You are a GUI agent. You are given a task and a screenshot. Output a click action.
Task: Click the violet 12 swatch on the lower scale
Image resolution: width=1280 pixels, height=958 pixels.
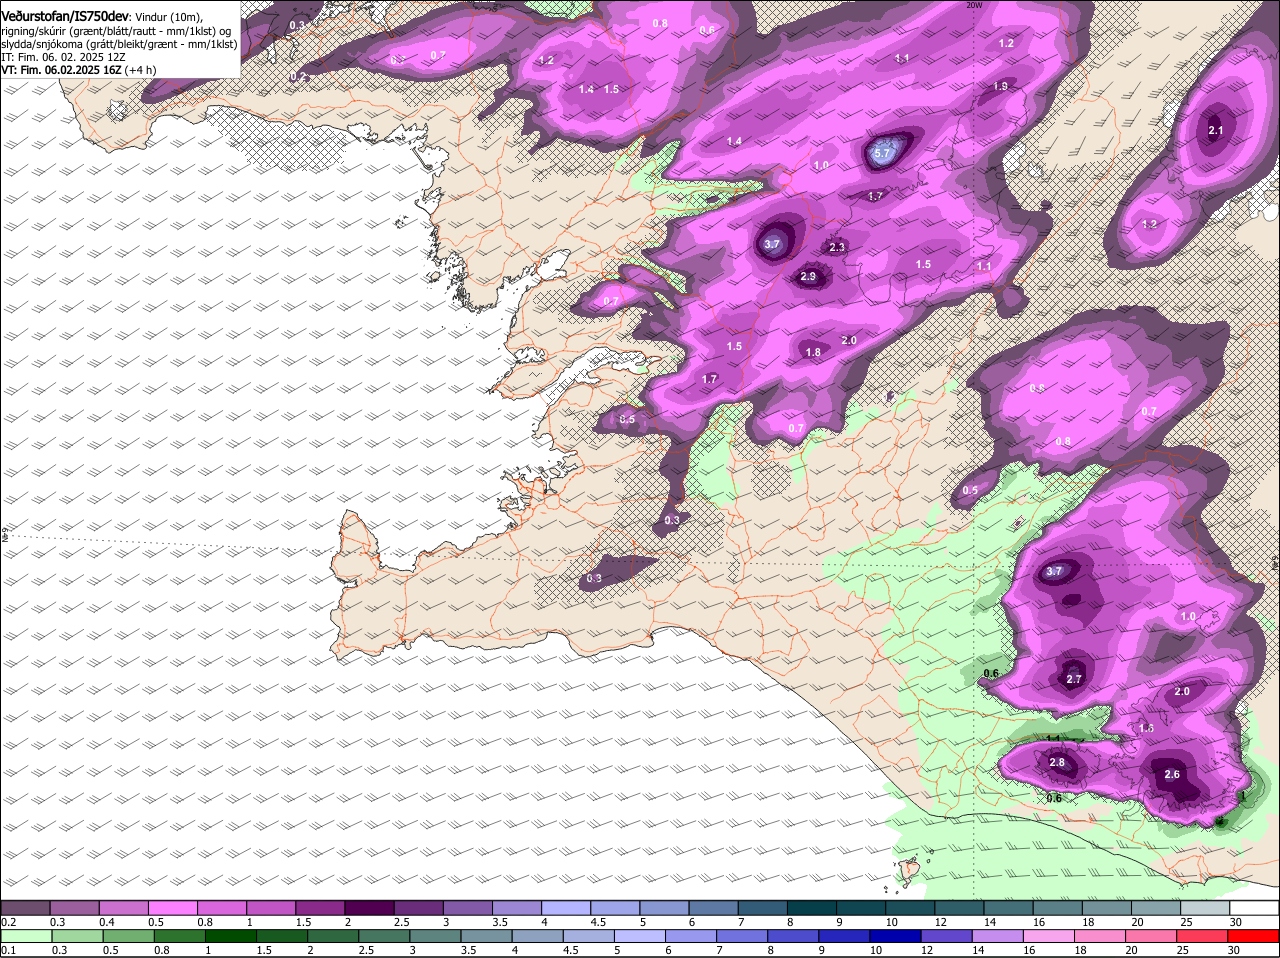click(x=948, y=936)
